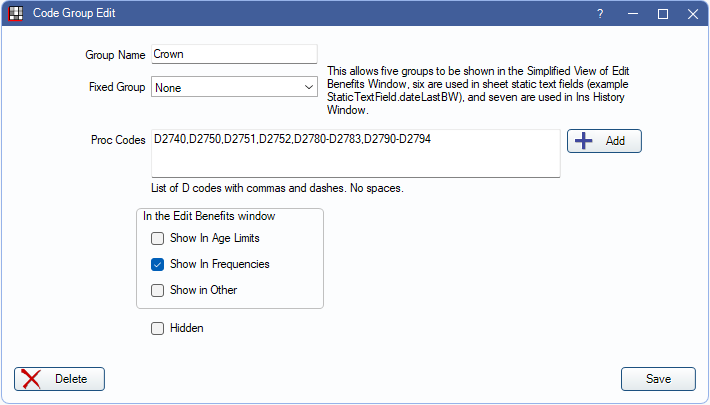Toggle the Hidden checkbox
The image size is (710, 405).
157,328
